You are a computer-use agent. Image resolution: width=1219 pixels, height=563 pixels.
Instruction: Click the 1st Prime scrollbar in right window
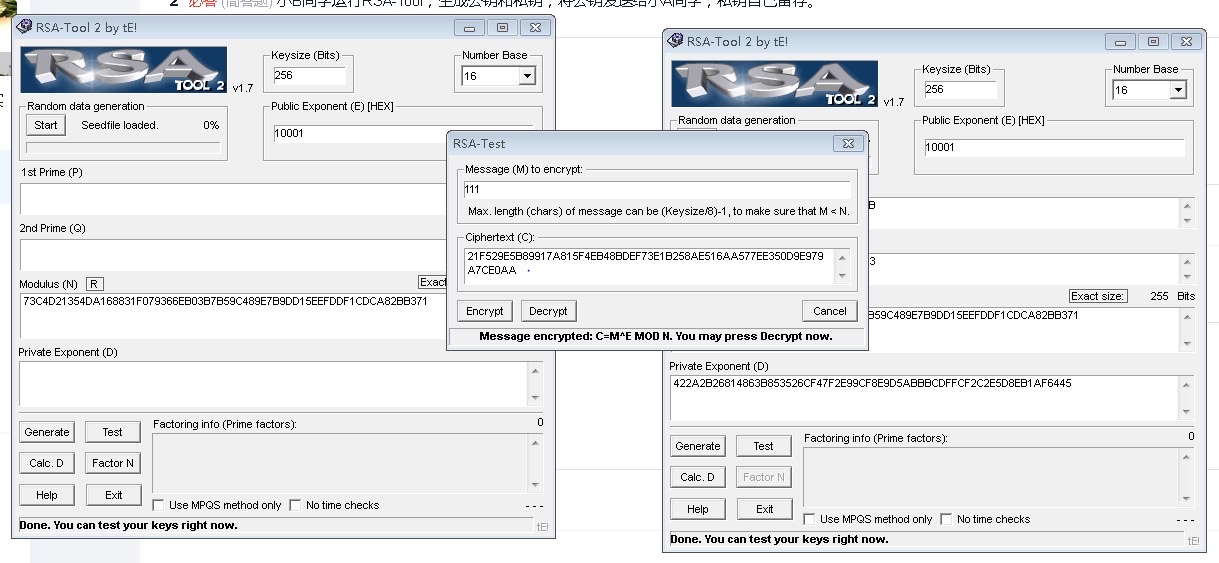(1187, 213)
